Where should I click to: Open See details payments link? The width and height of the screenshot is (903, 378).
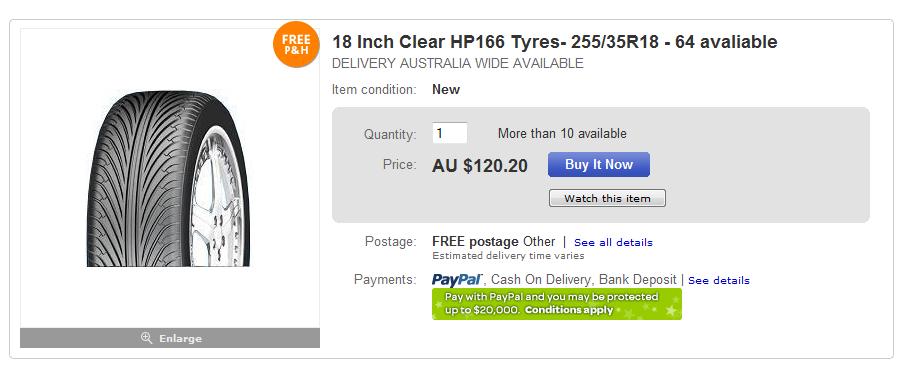719,281
